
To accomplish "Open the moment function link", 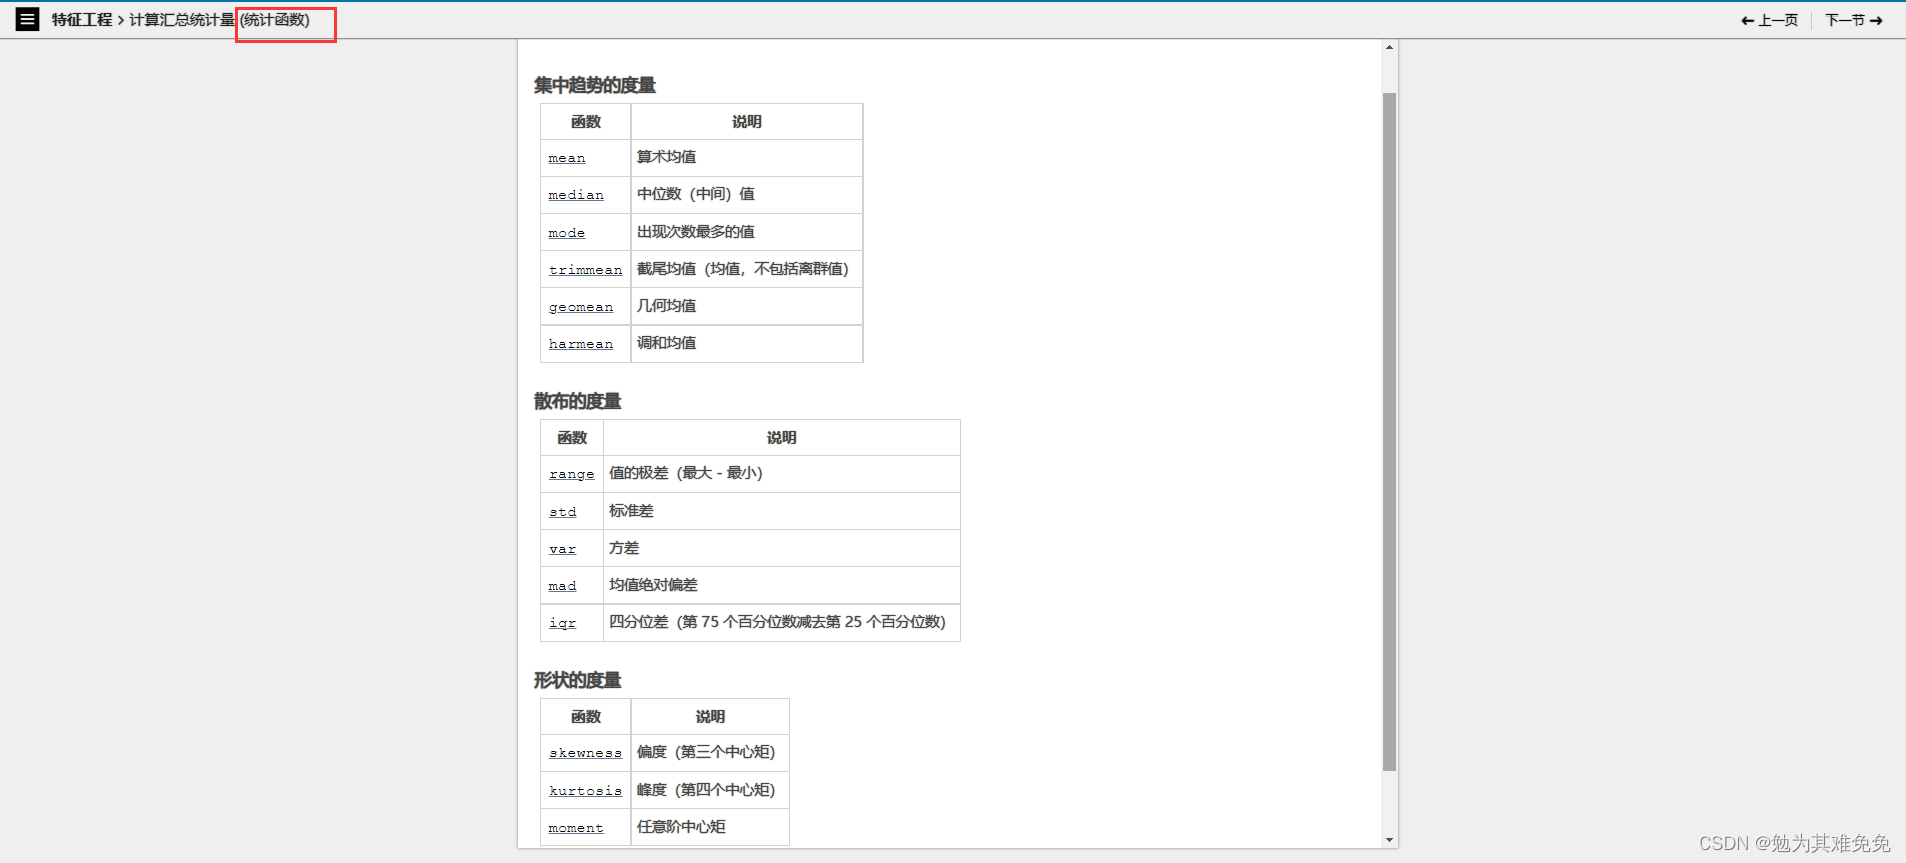I will pos(576,828).
